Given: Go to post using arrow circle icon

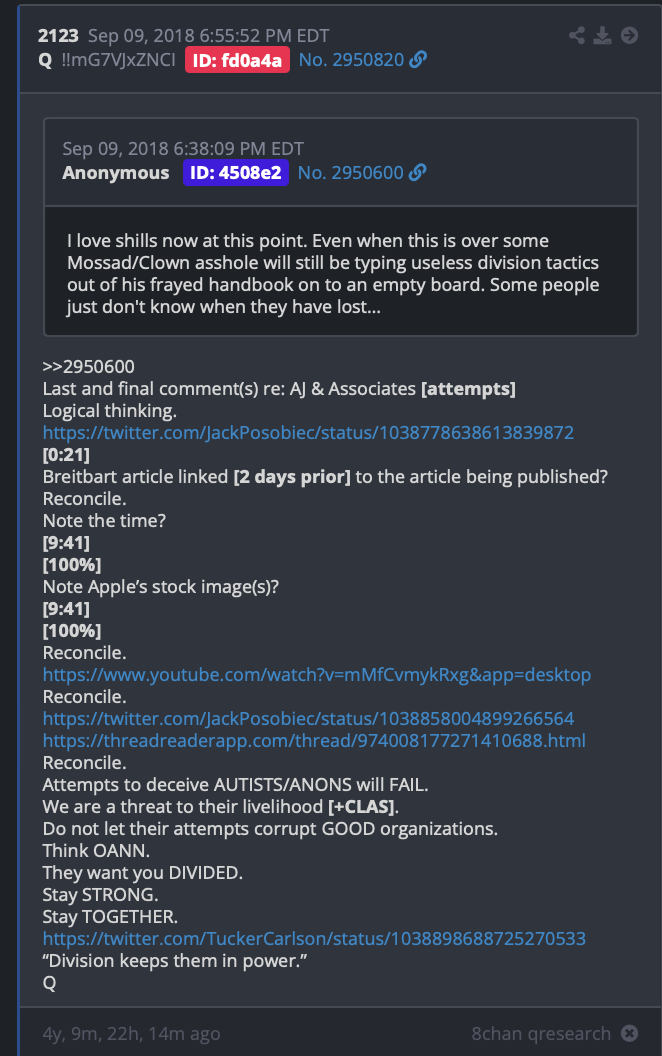Looking at the screenshot, I should 630,35.
